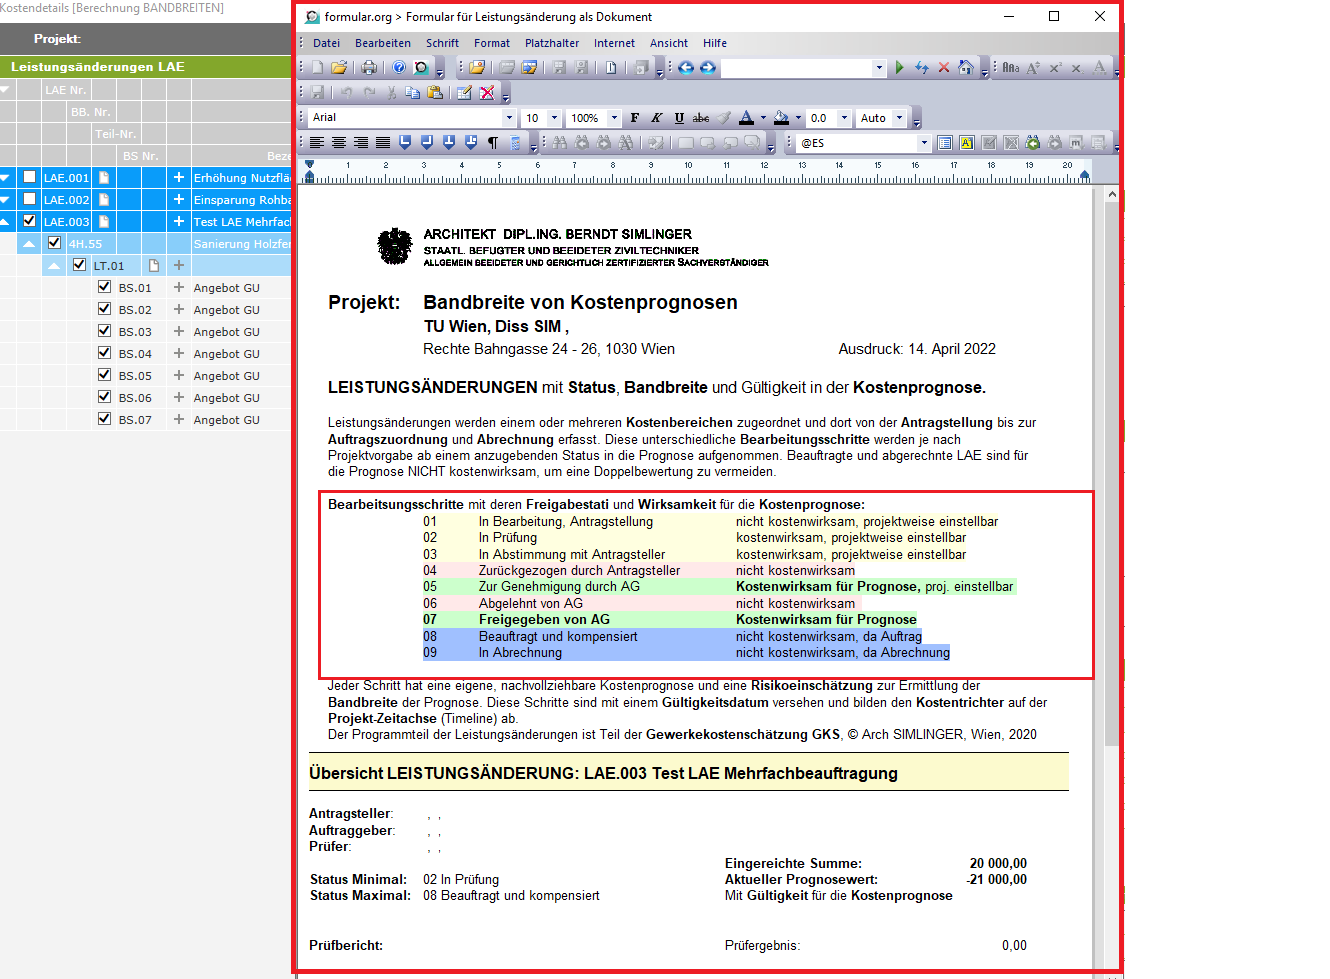Click the plus button on LAE.002 row
This screenshot has height=979, width=1330.
(179, 199)
